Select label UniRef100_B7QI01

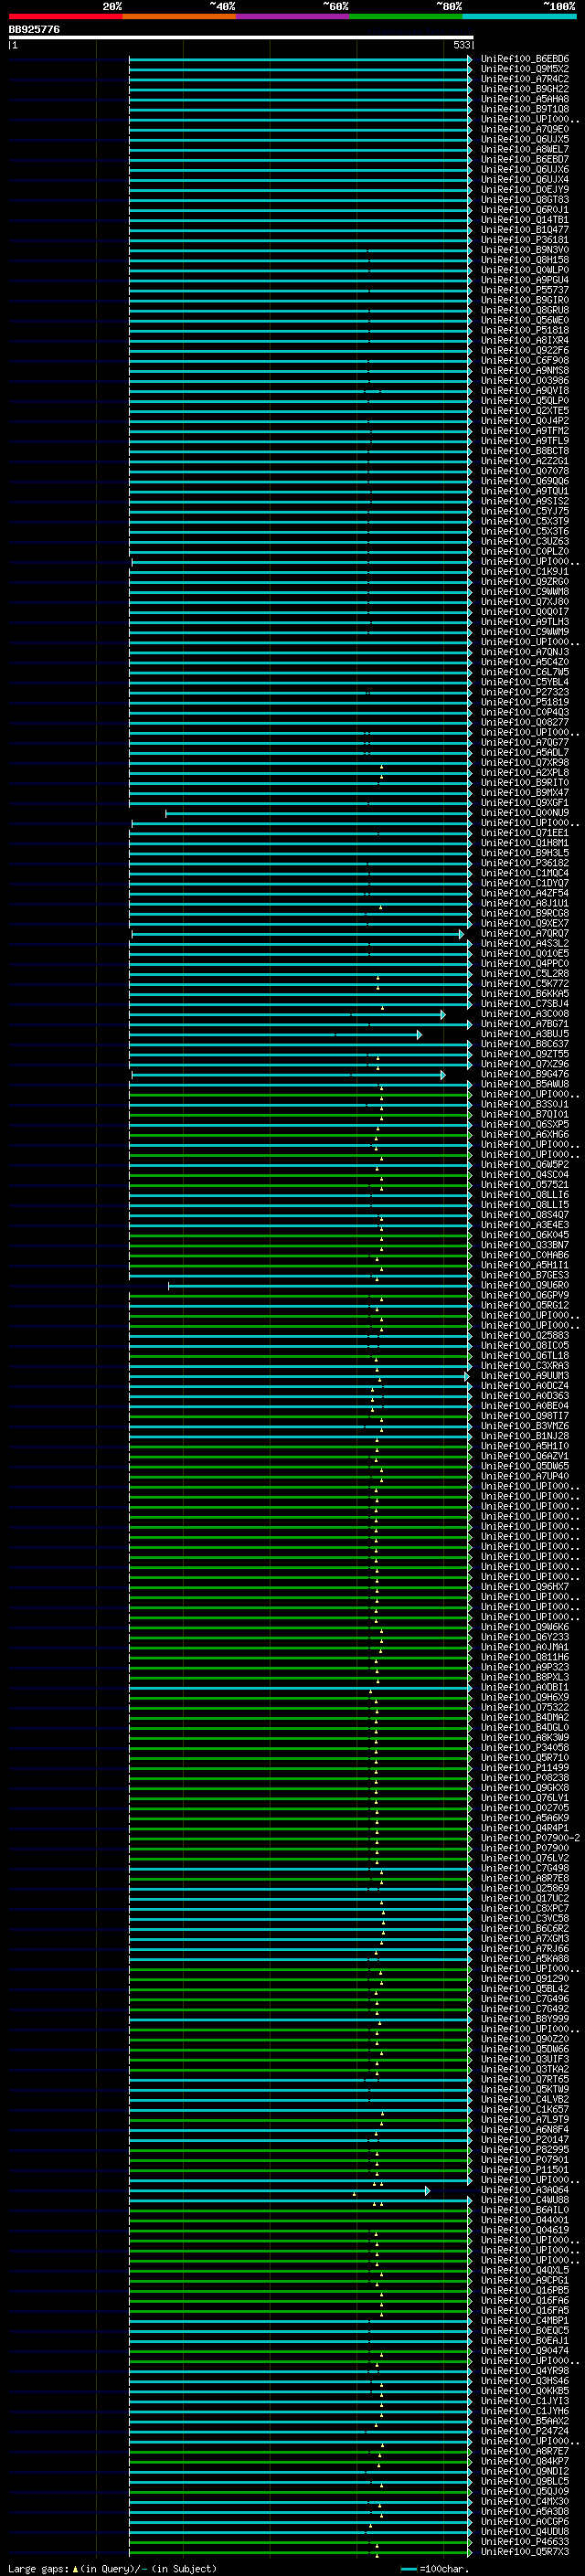pyautogui.click(x=525, y=1115)
